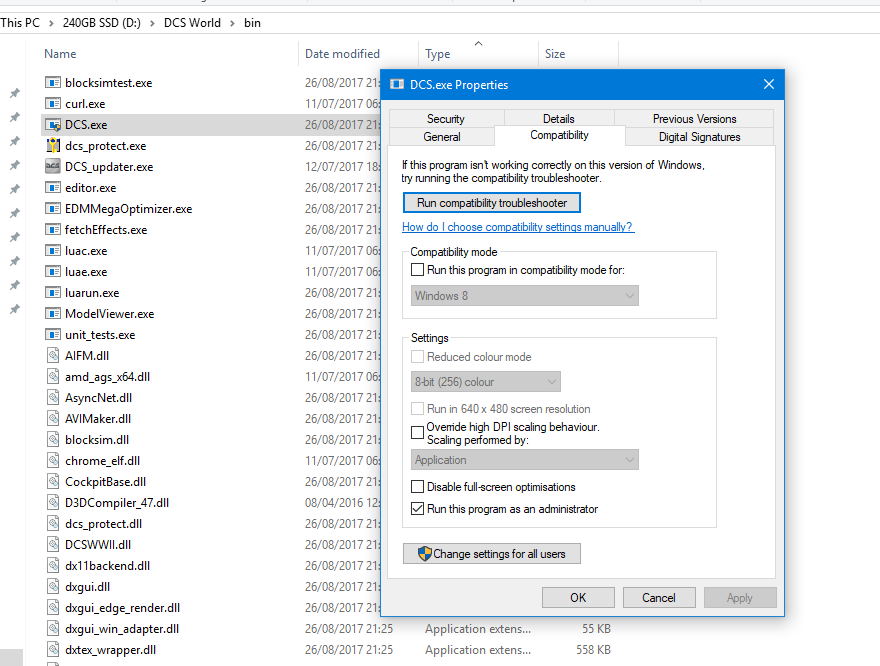Click the ModelViewer.exe file icon
This screenshot has height=666, width=880.
point(53,314)
